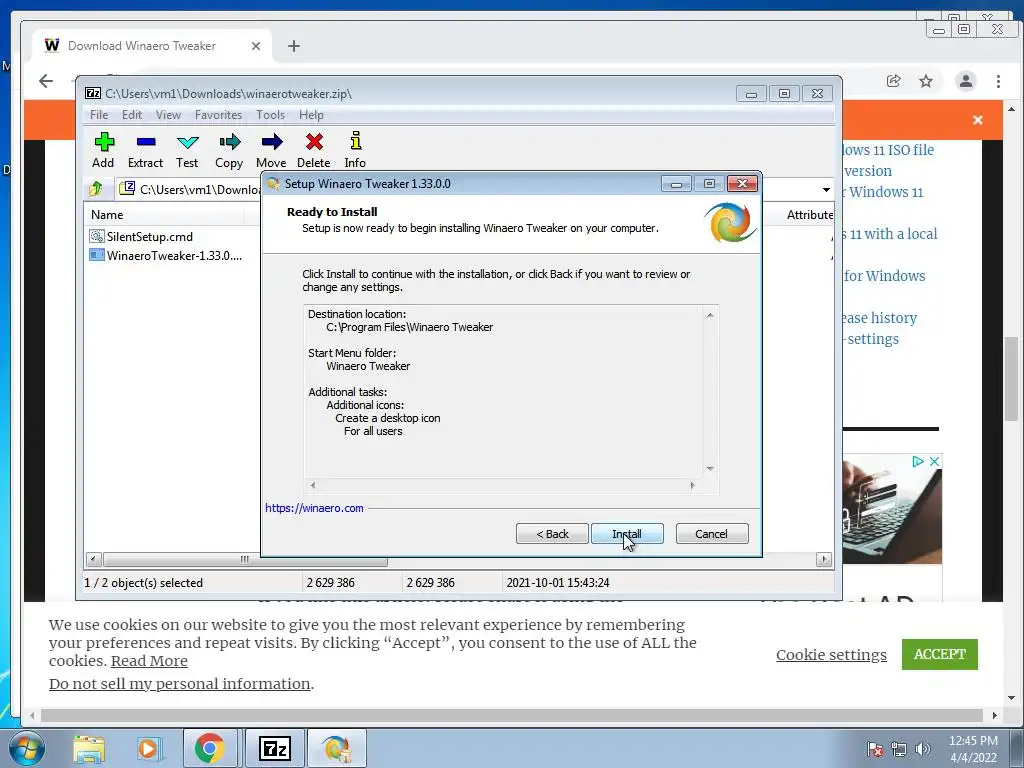The image size is (1024, 768).
Task: Click Action Center flag tray icon
Action: (x=874, y=749)
